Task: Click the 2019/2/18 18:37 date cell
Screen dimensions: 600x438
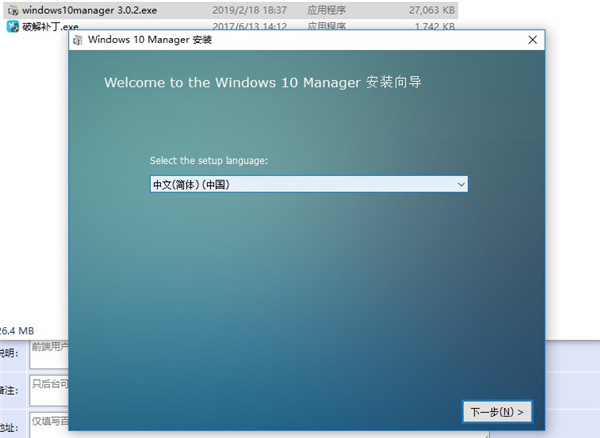Action: (249, 10)
